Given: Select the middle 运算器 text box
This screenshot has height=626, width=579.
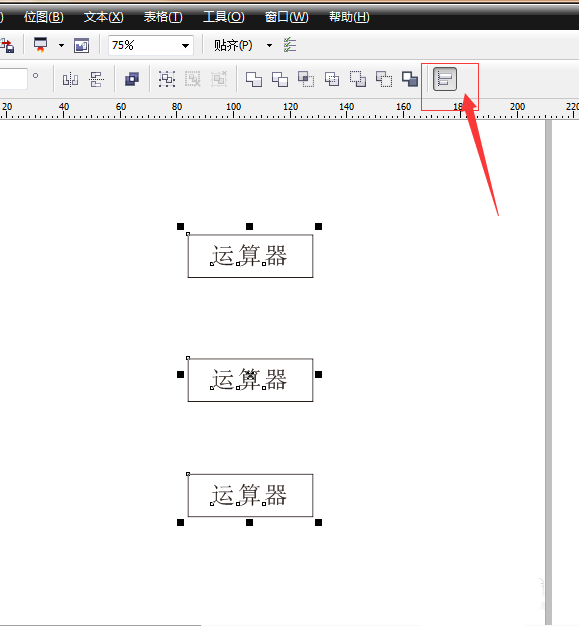Looking at the screenshot, I should point(250,380).
